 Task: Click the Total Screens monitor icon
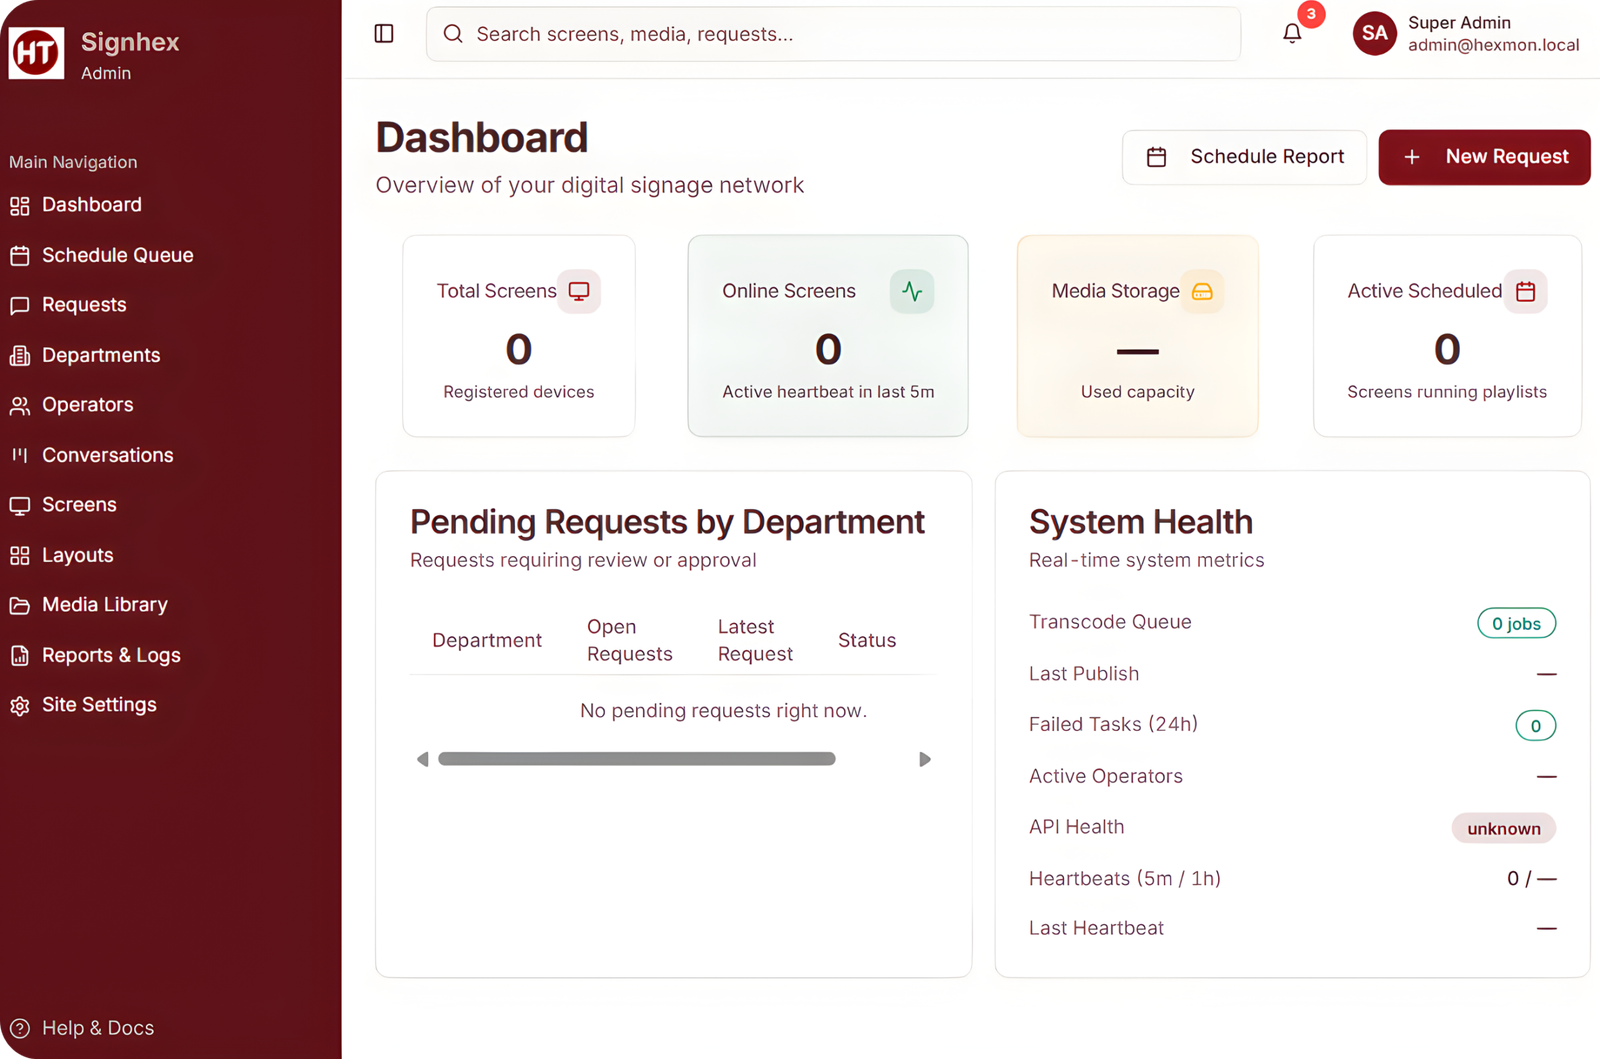coord(579,291)
